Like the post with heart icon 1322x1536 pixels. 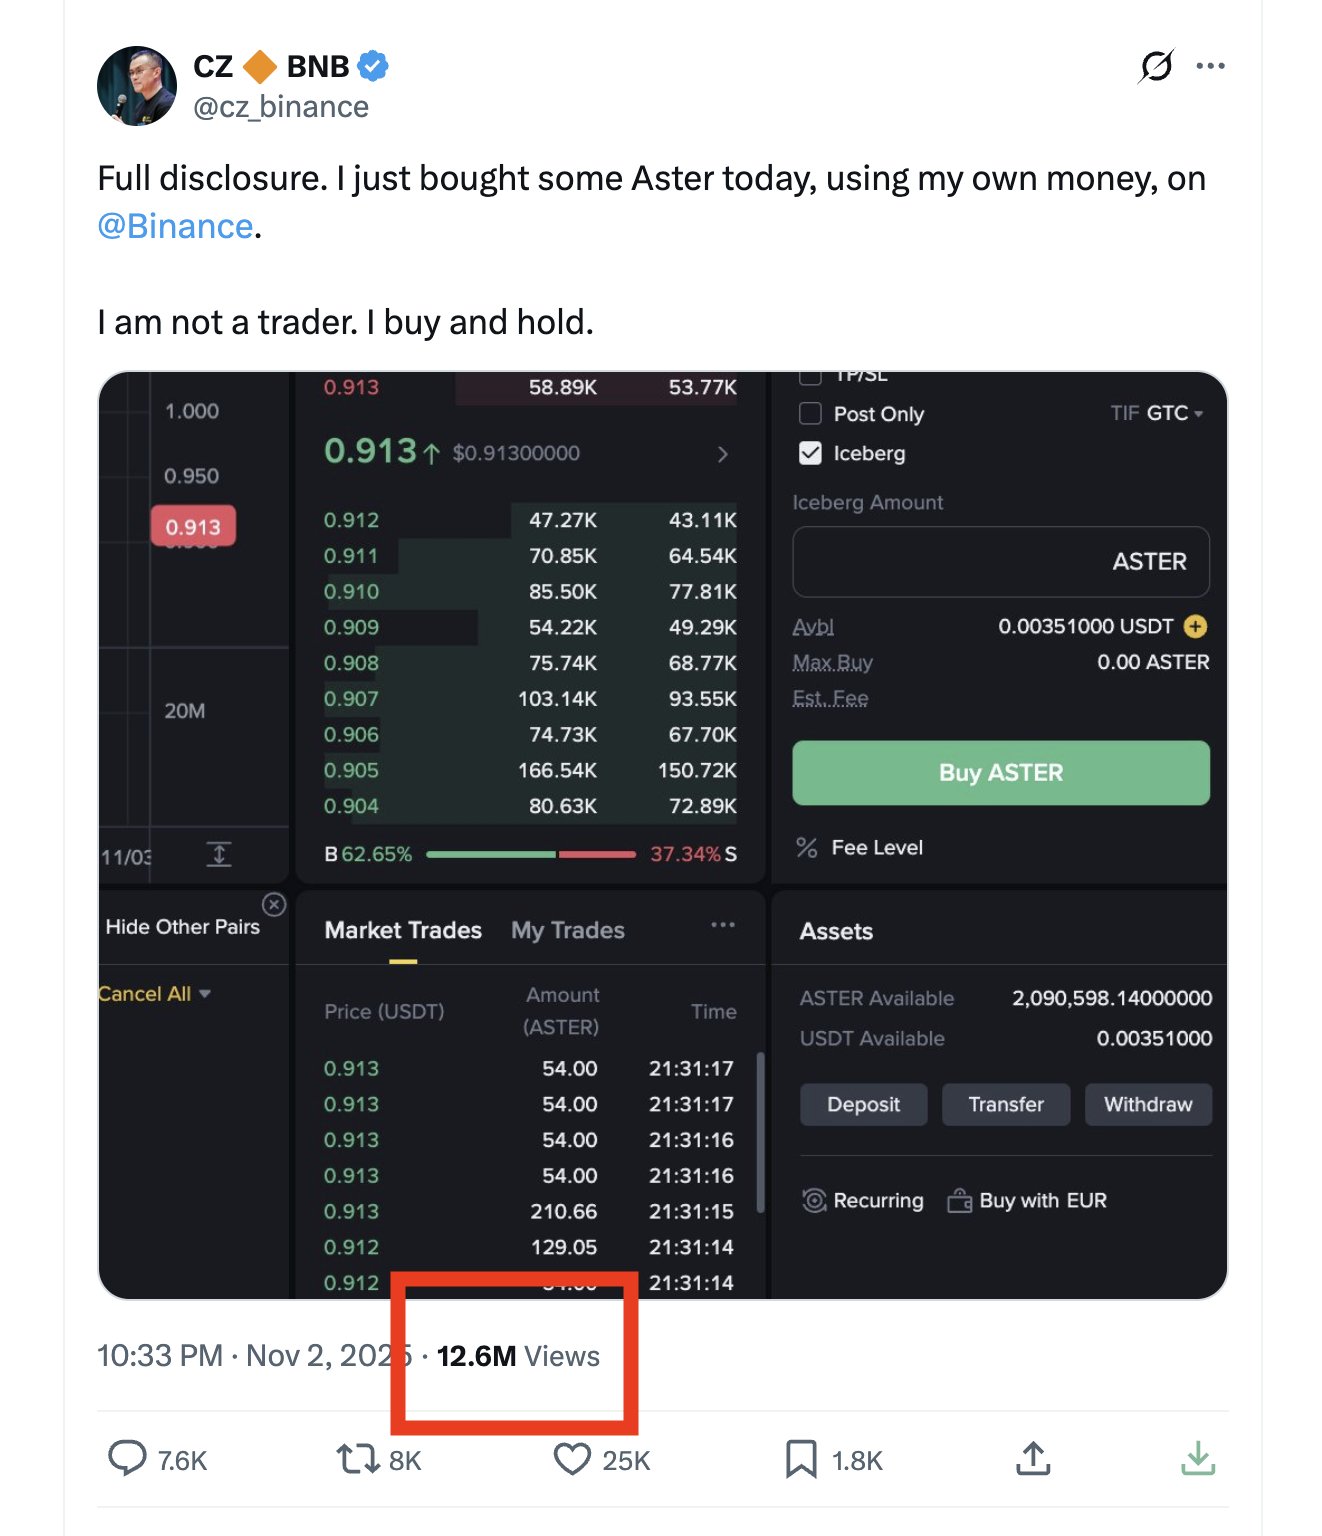pos(572,1459)
